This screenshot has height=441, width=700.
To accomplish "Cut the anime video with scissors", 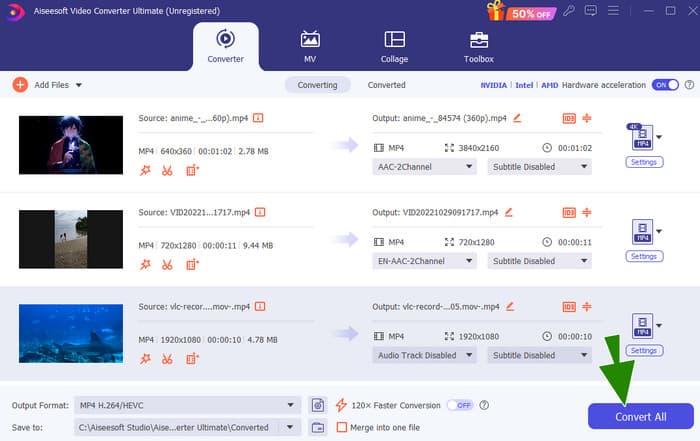I will coord(167,171).
